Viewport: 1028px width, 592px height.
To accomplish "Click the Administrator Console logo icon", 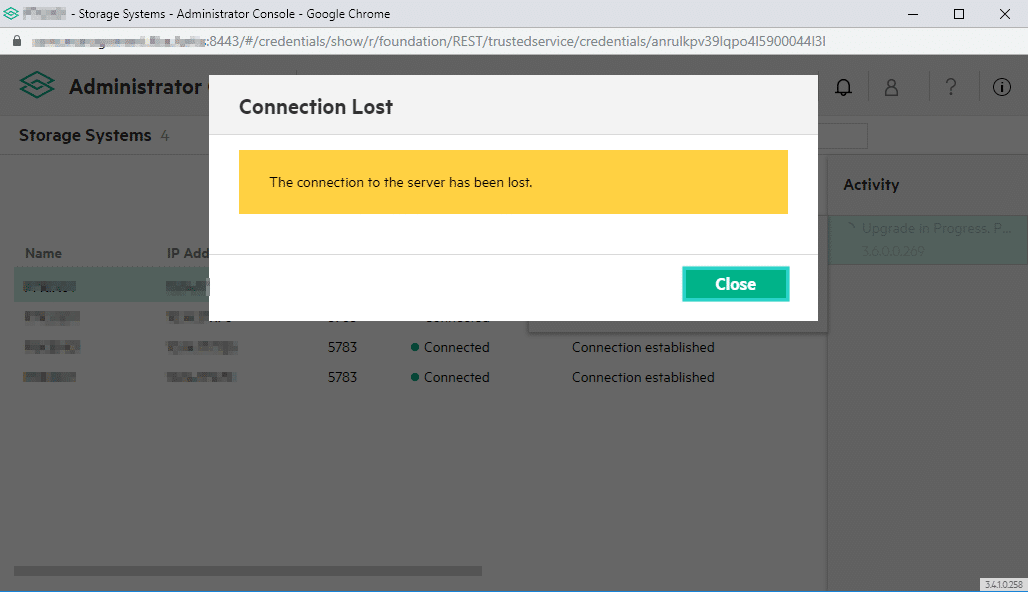I will [x=37, y=87].
